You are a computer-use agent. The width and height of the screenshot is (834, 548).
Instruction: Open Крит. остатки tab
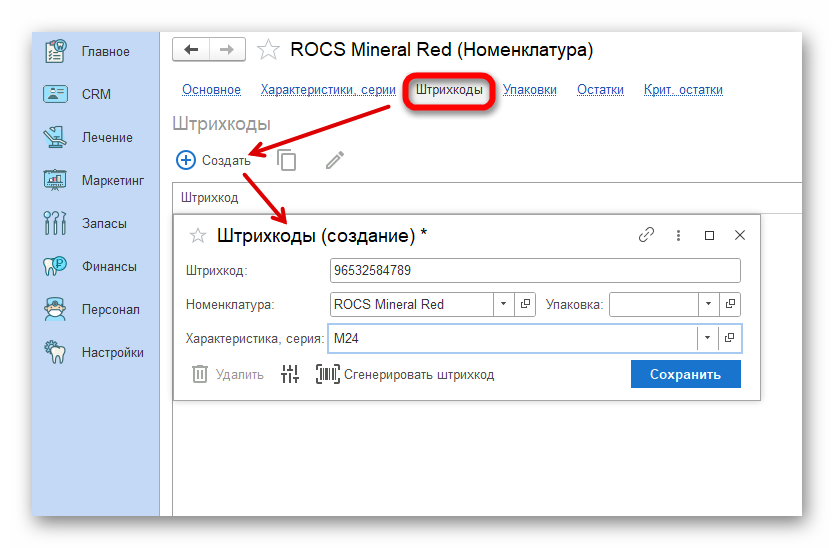click(x=683, y=90)
